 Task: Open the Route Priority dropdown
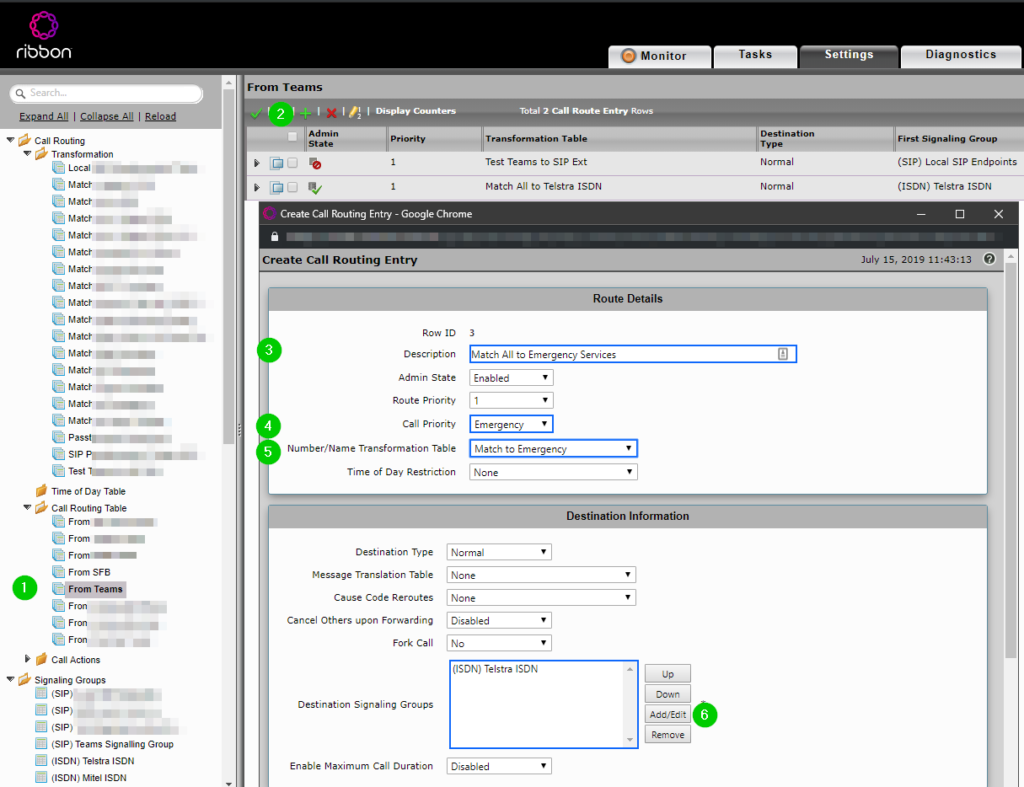511,400
